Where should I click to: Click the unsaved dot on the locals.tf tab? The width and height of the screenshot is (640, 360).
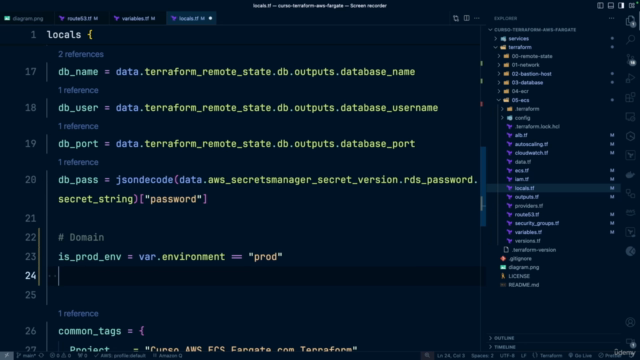[x=211, y=18]
